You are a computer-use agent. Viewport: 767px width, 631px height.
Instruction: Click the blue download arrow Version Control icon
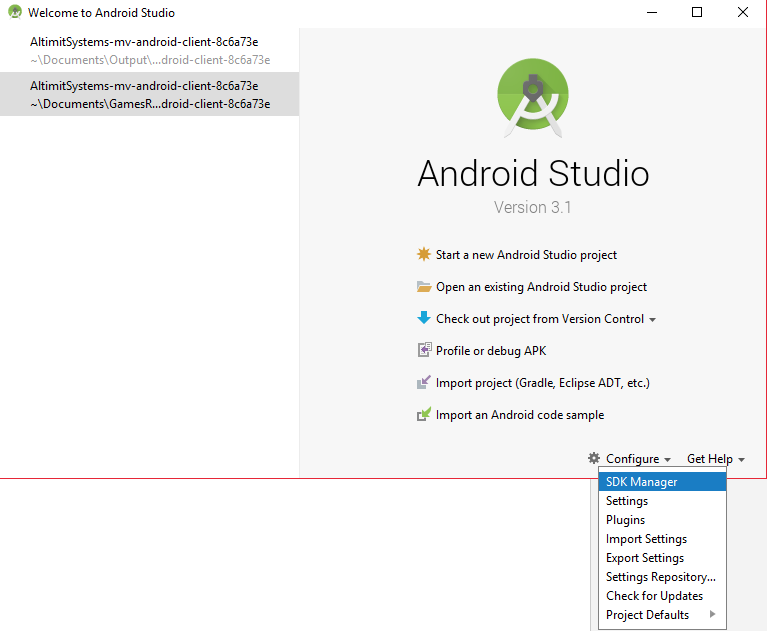tap(424, 318)
